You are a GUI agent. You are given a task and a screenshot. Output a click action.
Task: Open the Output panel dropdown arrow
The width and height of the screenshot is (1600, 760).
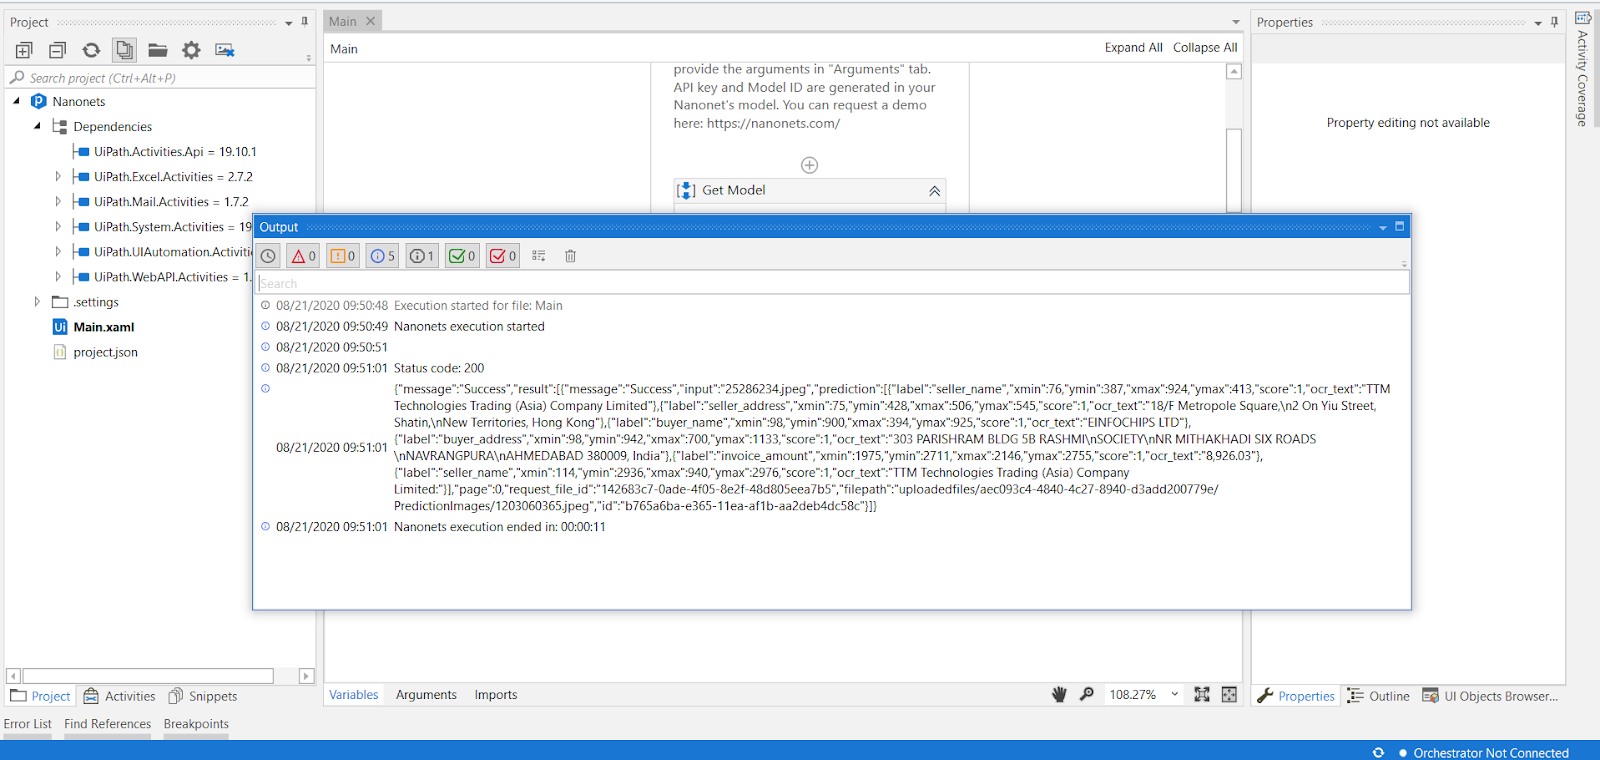point(1383,228)
